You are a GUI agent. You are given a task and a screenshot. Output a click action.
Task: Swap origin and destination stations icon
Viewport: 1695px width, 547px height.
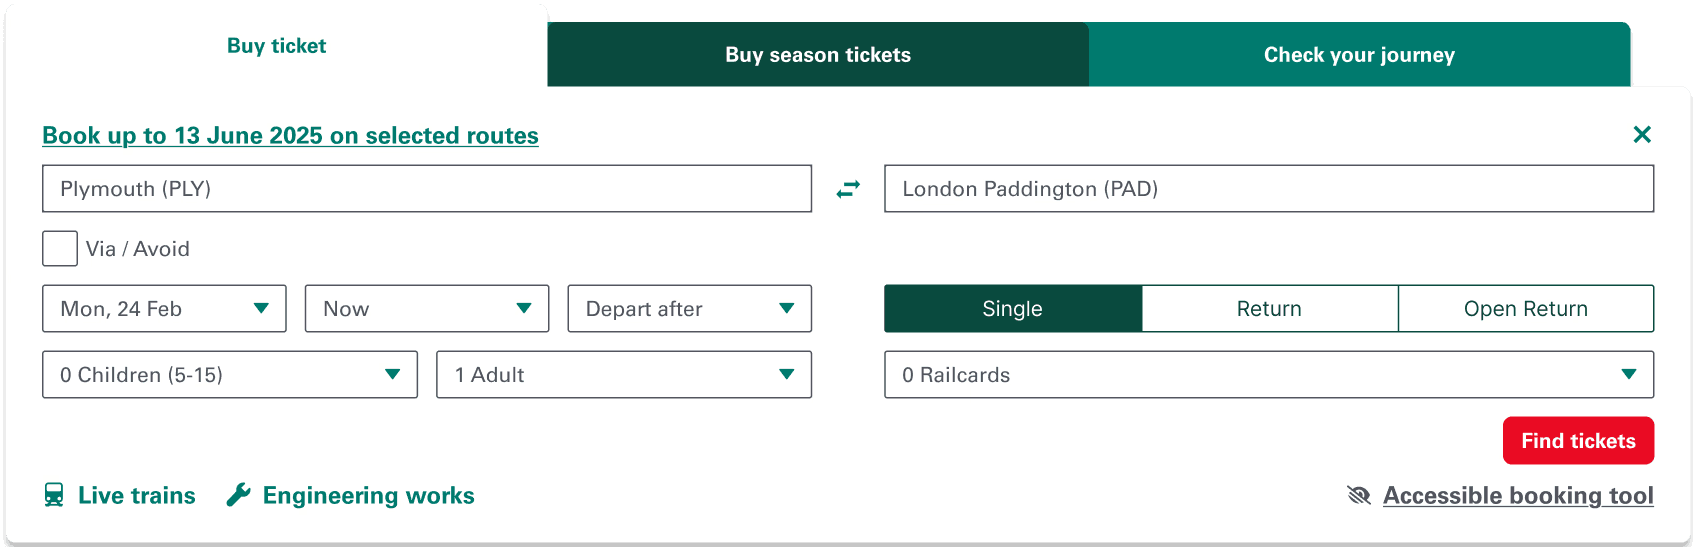click(x=848, y=189)
